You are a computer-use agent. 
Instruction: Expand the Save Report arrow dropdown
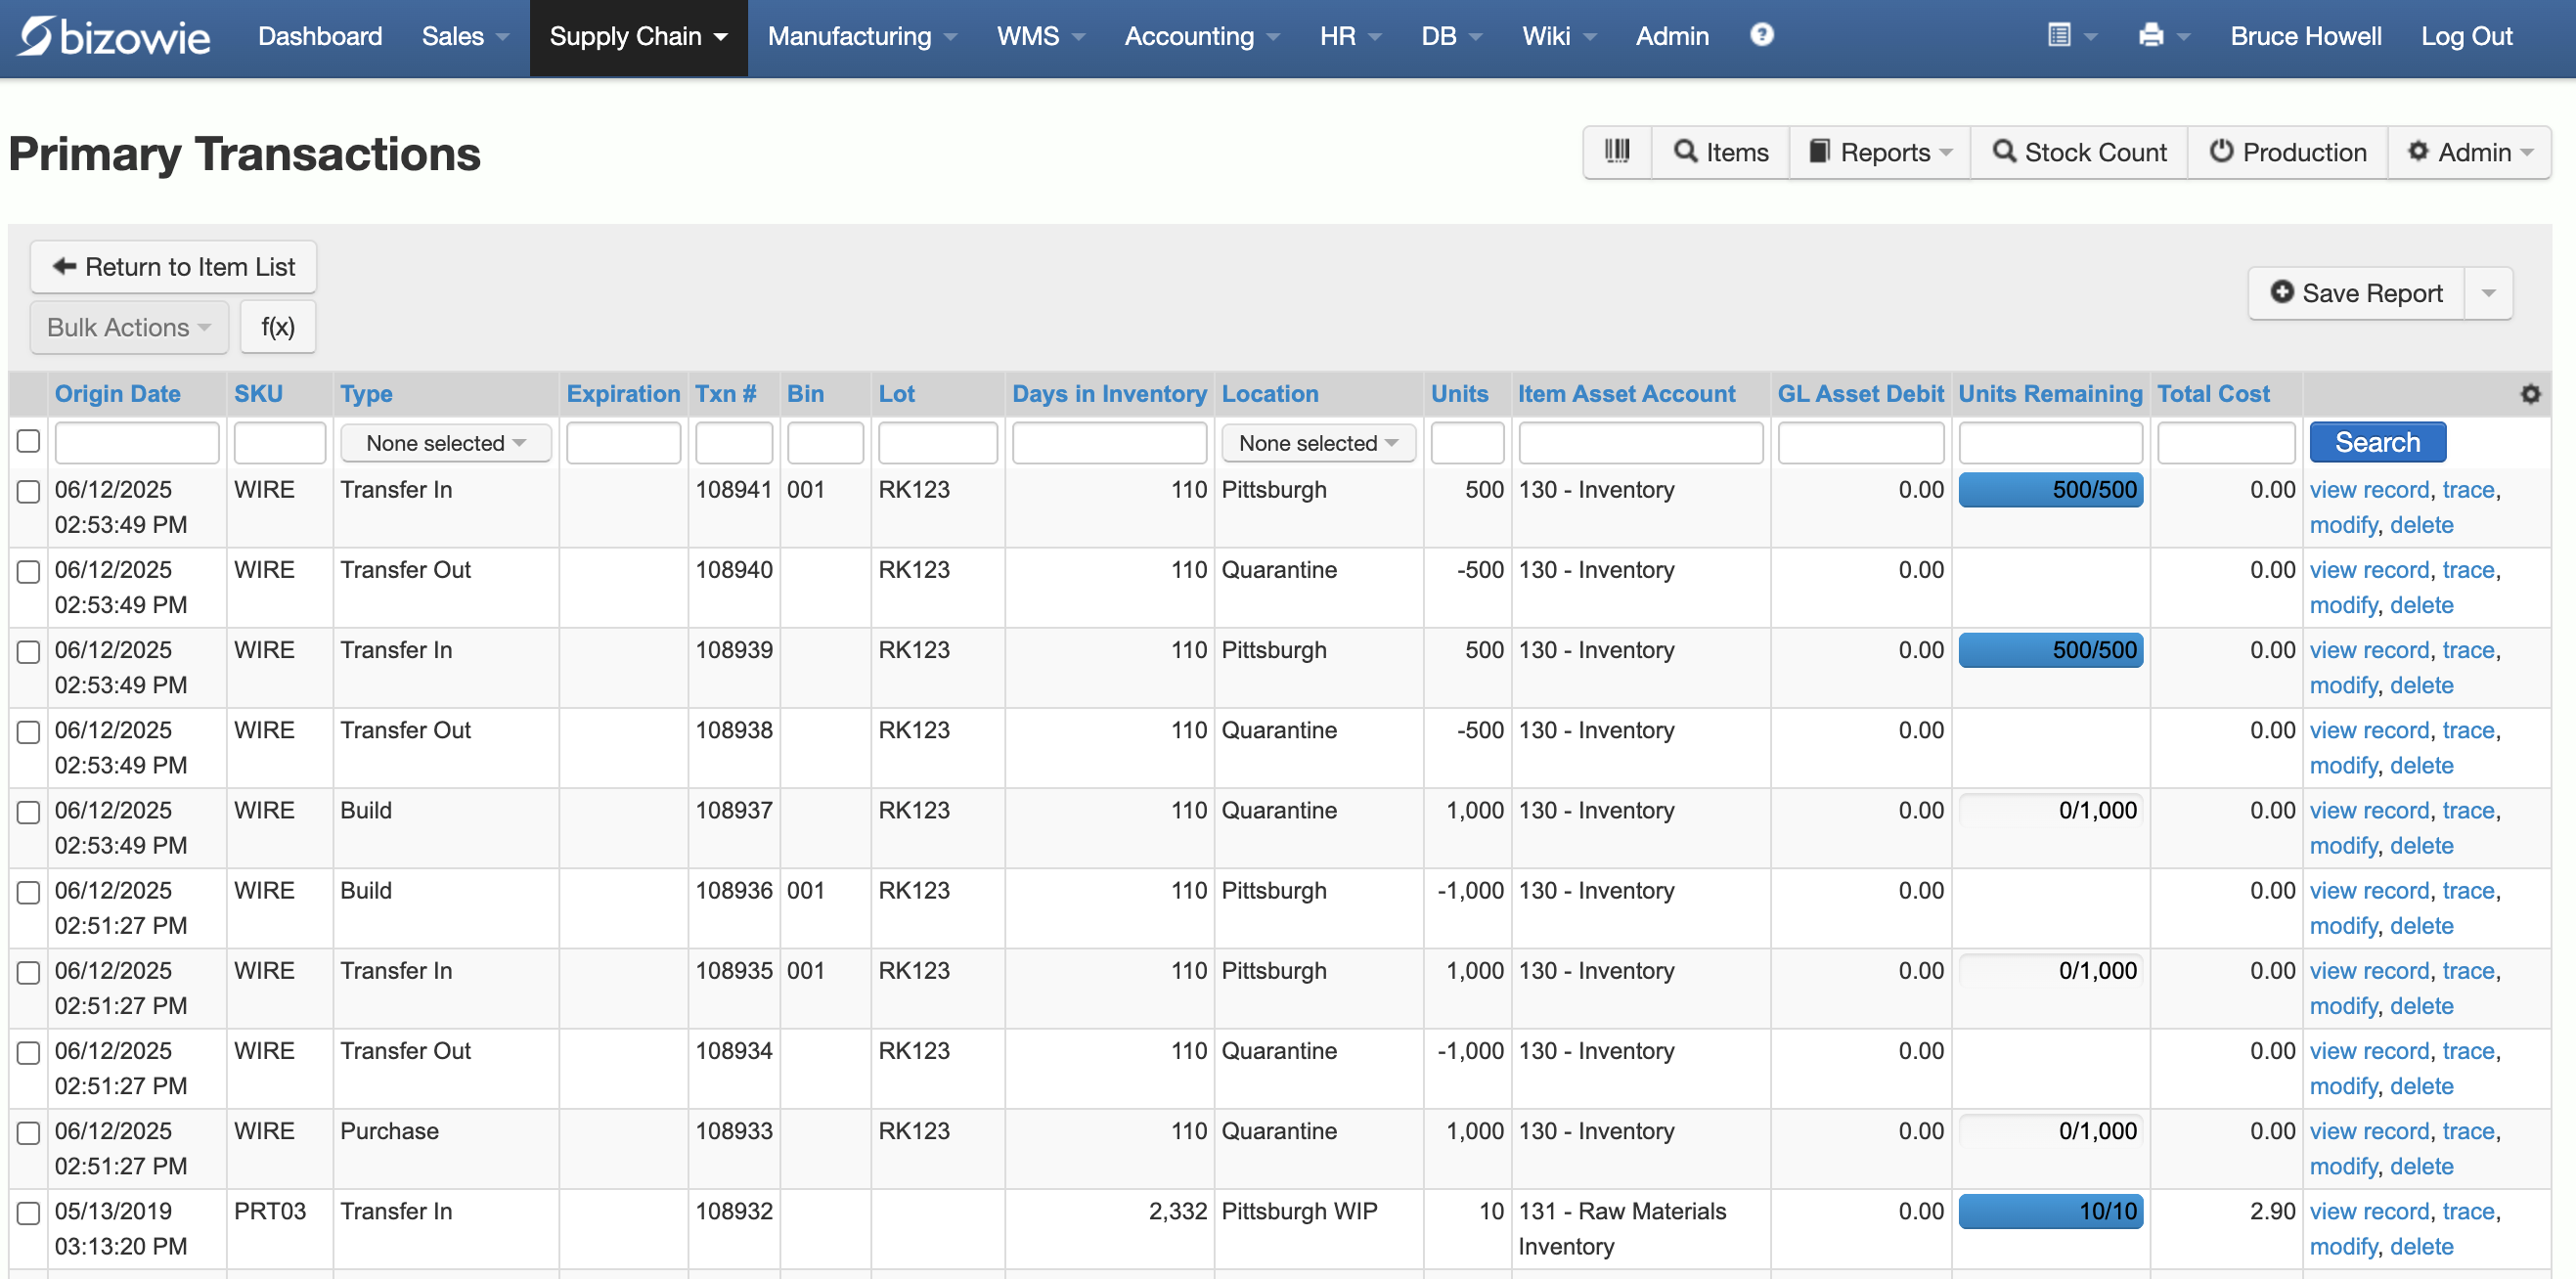pyautogui.click(x=2488, y=293)
